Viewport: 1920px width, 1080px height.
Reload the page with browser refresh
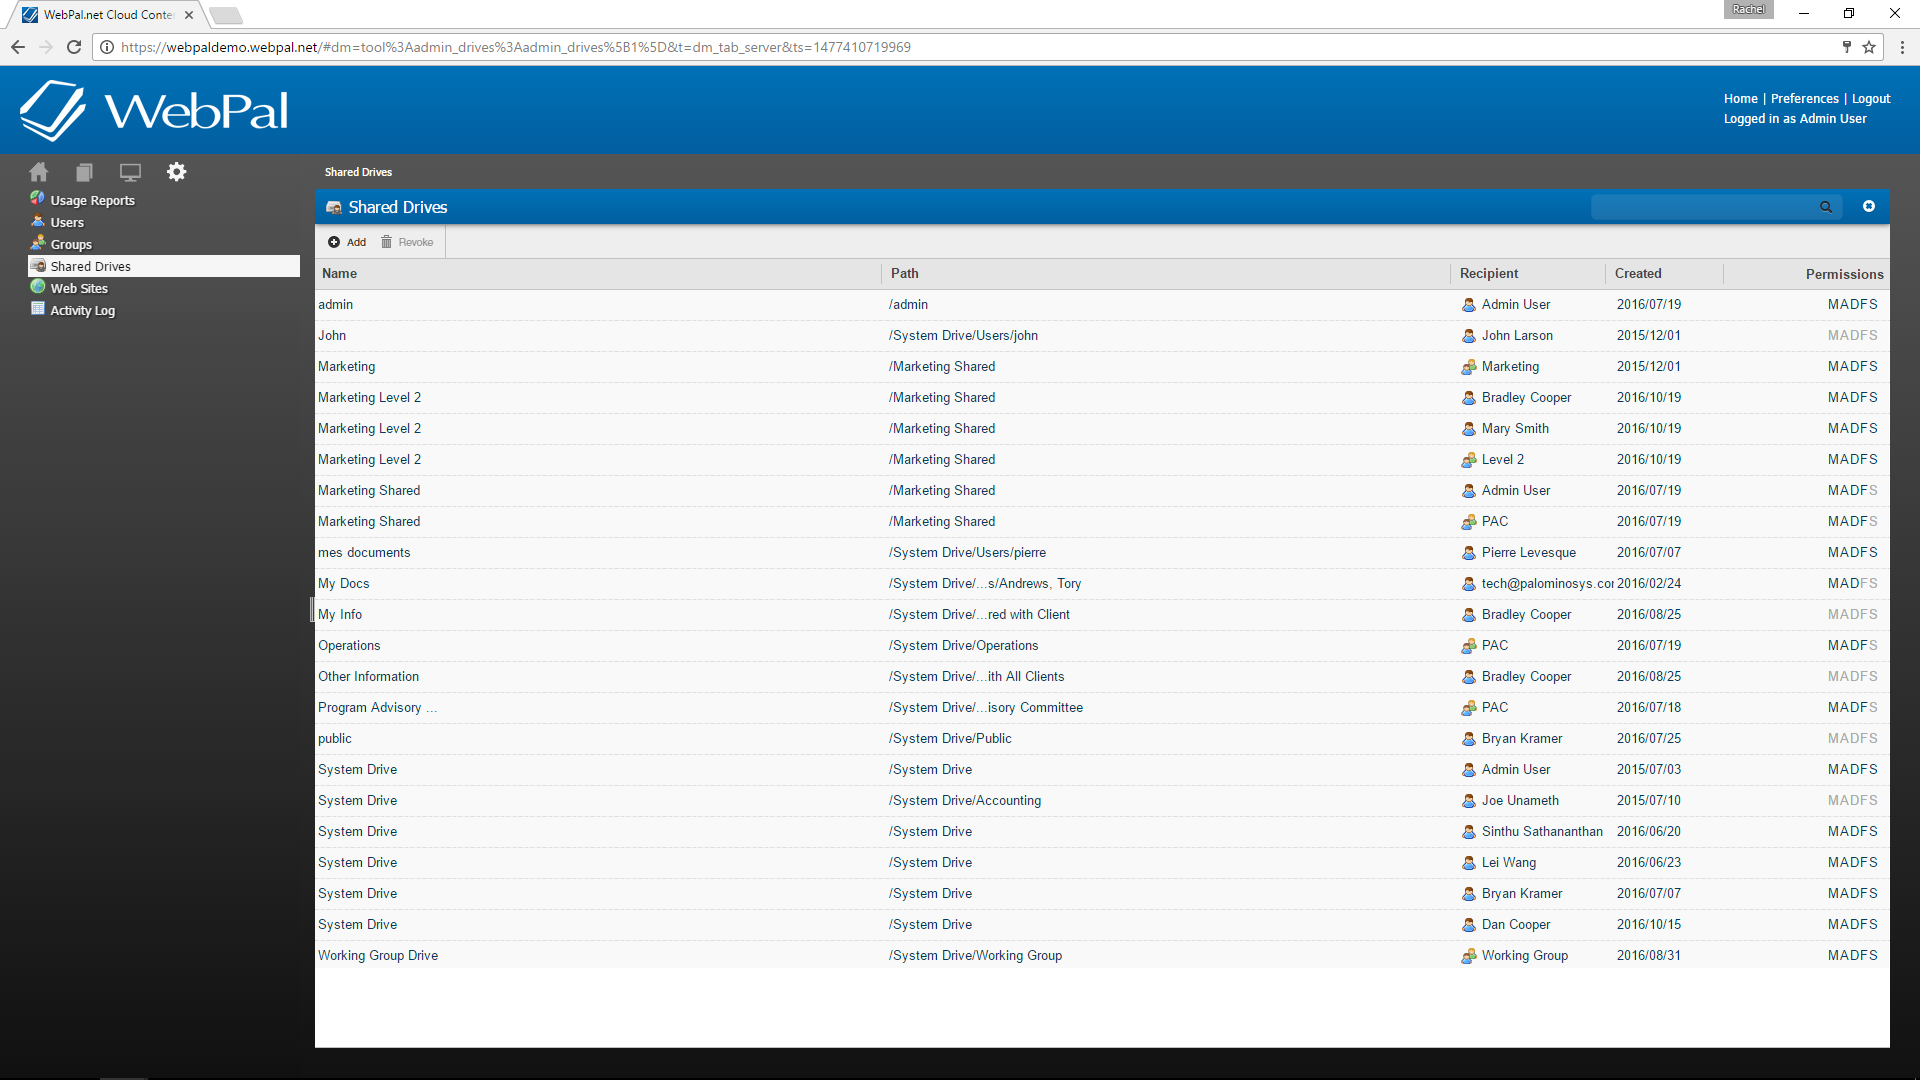(74, 47)
